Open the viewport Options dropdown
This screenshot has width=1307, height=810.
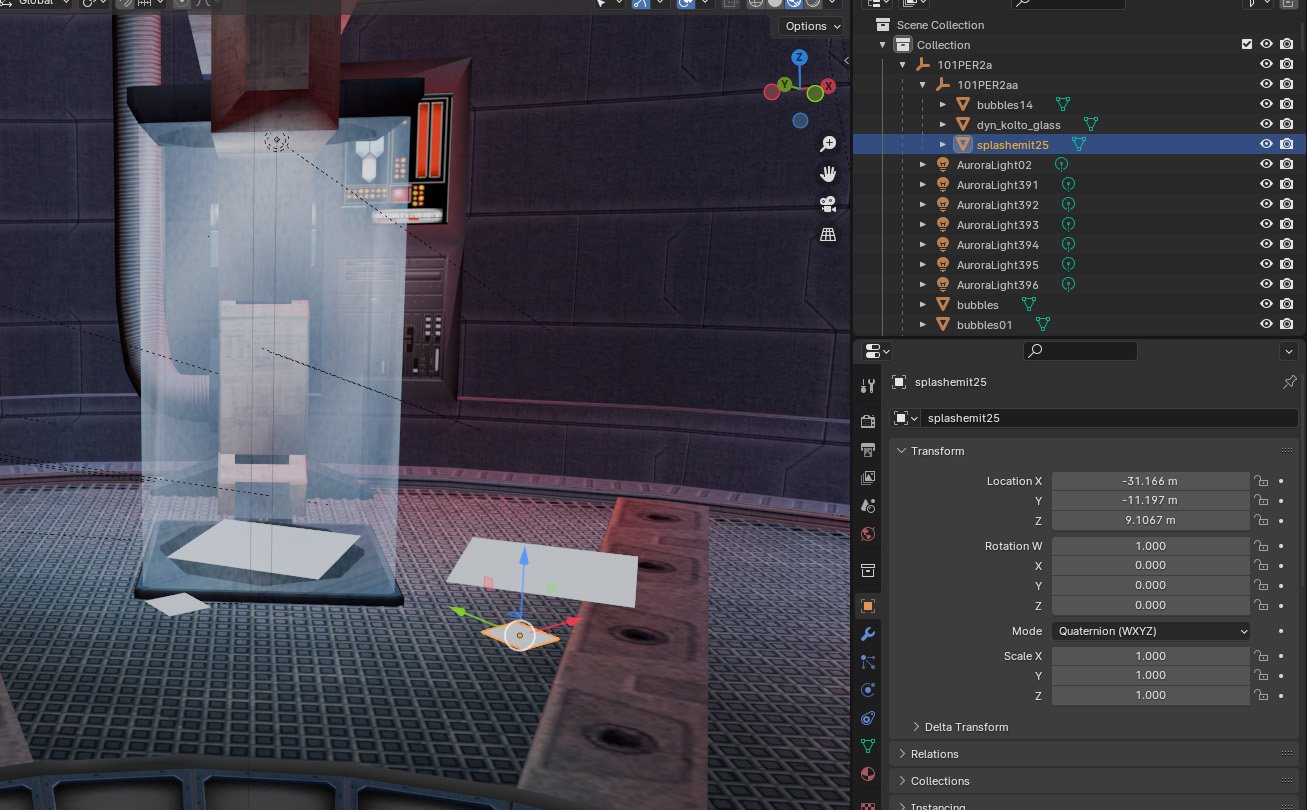[809, 26]
